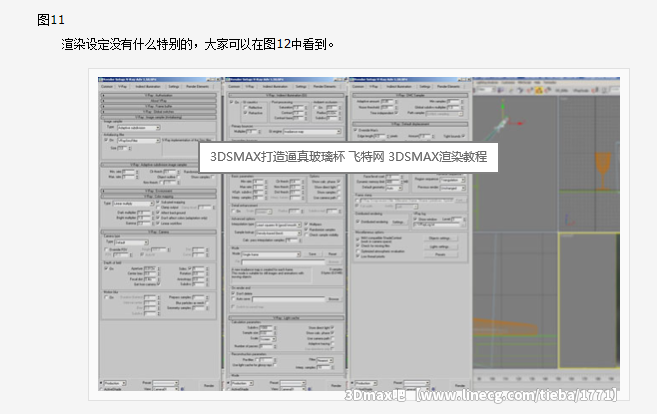Toggle the Affect background checkbox
Image resolution: width=657 pixels, height=414 pixels.
(158, 213)
